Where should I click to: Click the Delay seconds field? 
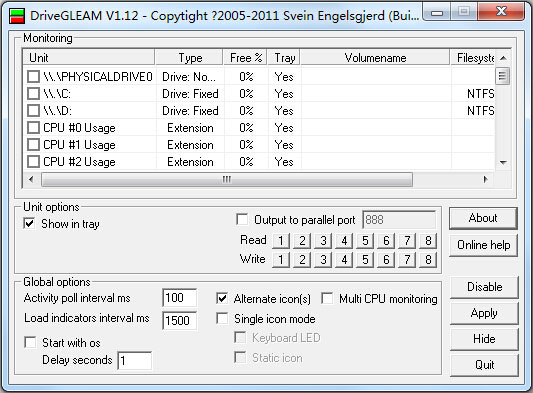click(x=135, y=360)
